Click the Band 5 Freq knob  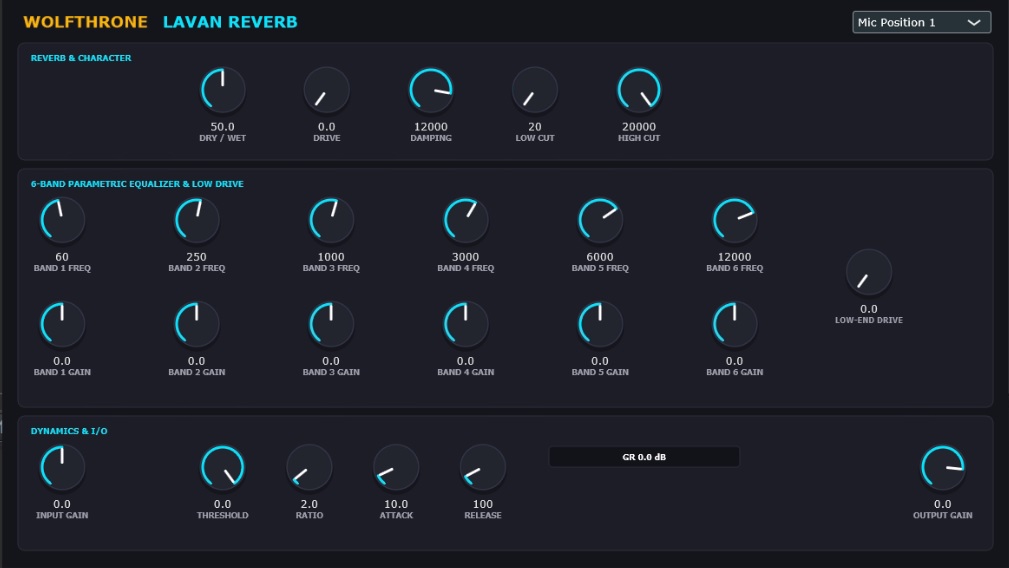[x=600, y=220]
